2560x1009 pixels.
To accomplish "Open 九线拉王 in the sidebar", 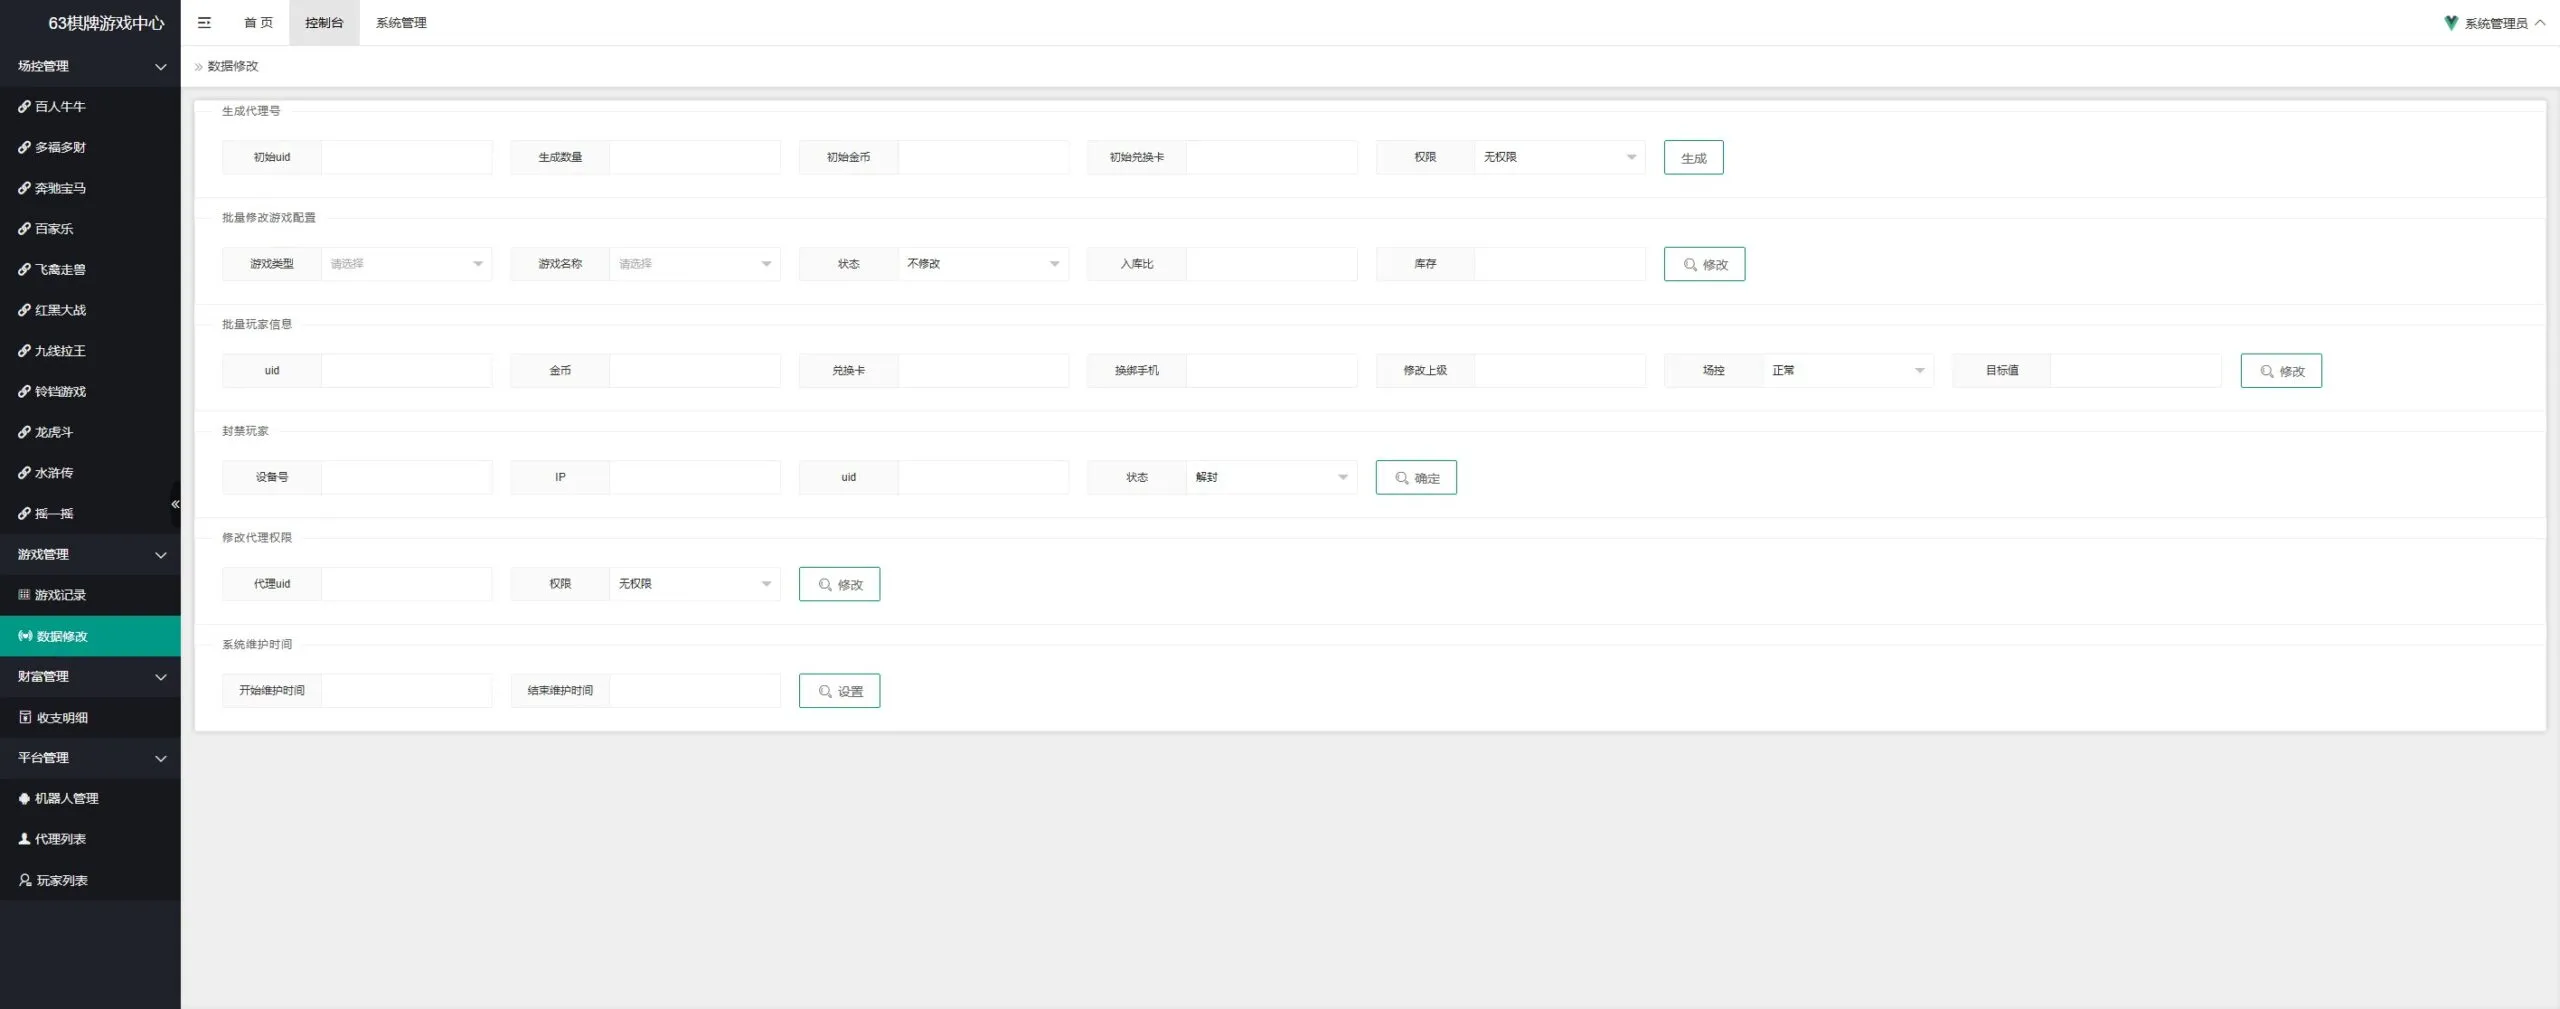I will tap(90, 351).
